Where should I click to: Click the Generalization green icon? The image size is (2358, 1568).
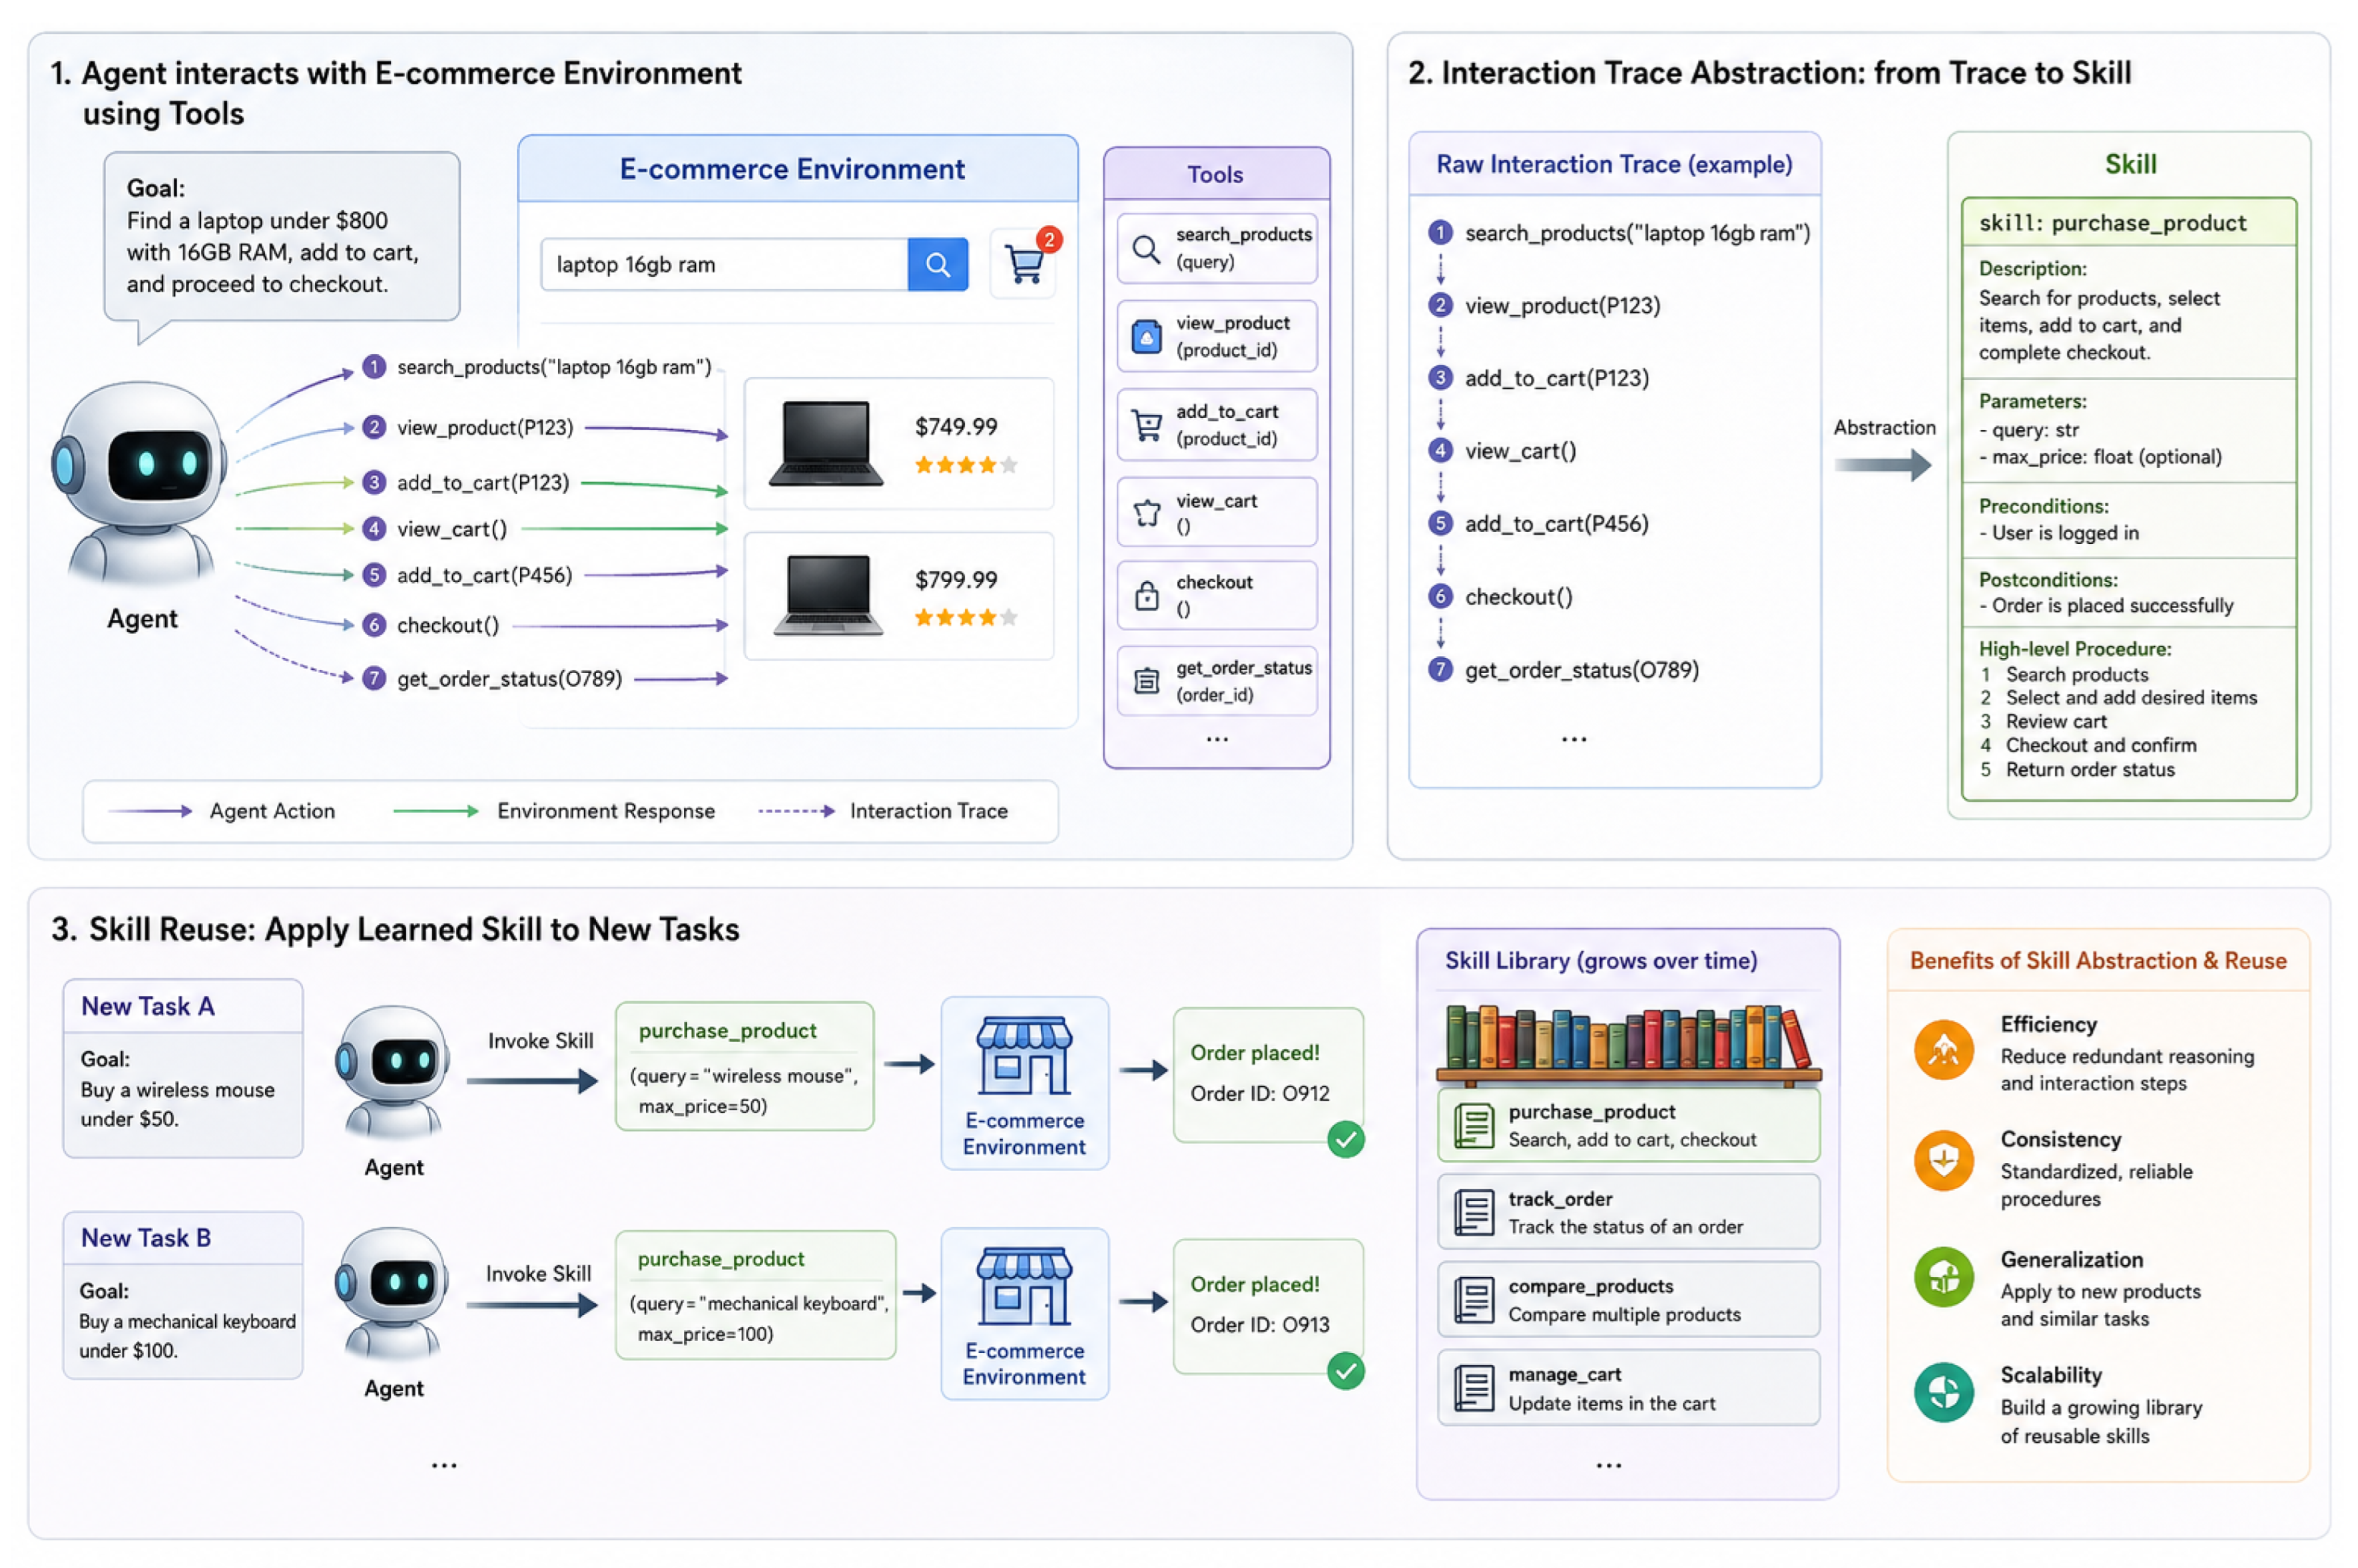[x=1943, y=1277]
